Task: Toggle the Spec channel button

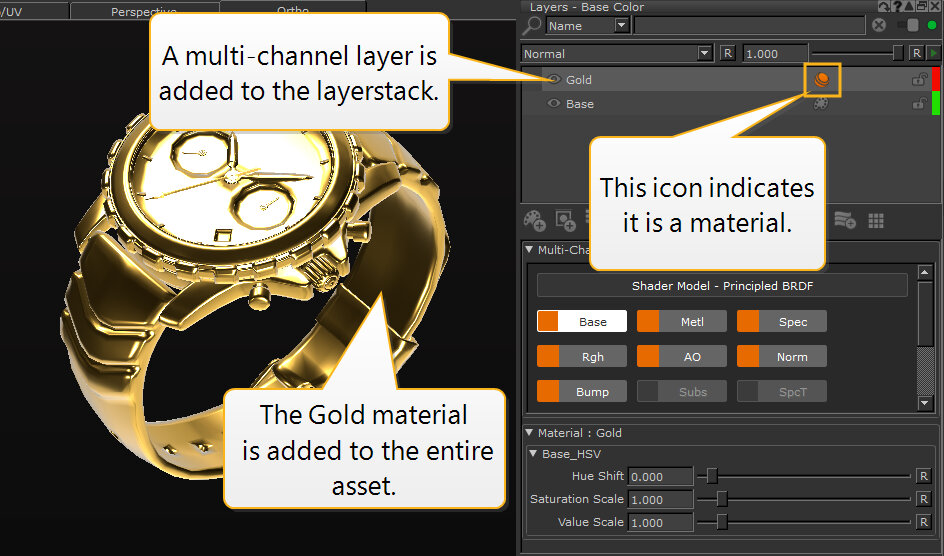Action: click(782, 322)
